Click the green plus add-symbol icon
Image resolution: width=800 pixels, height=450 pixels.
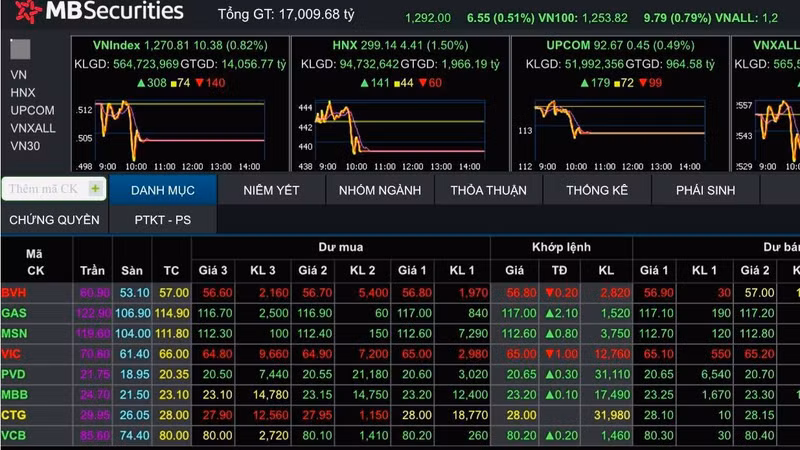coord(95,188)
